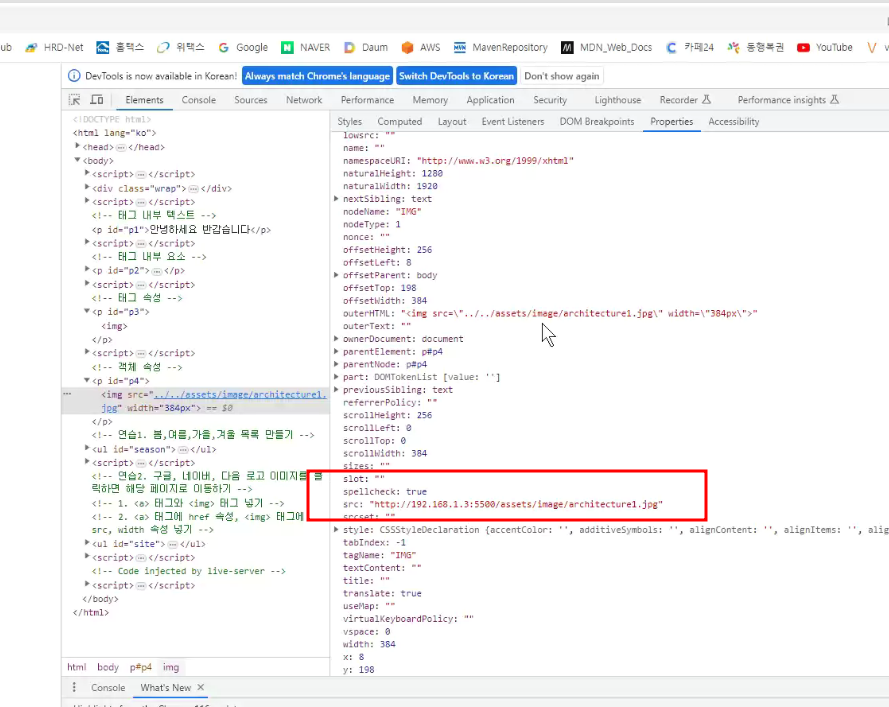Image resolution: width=889 pixels, height=707 pixels.
Task: Open the 카페24 bookmark
Action: [x=689, y=48]
